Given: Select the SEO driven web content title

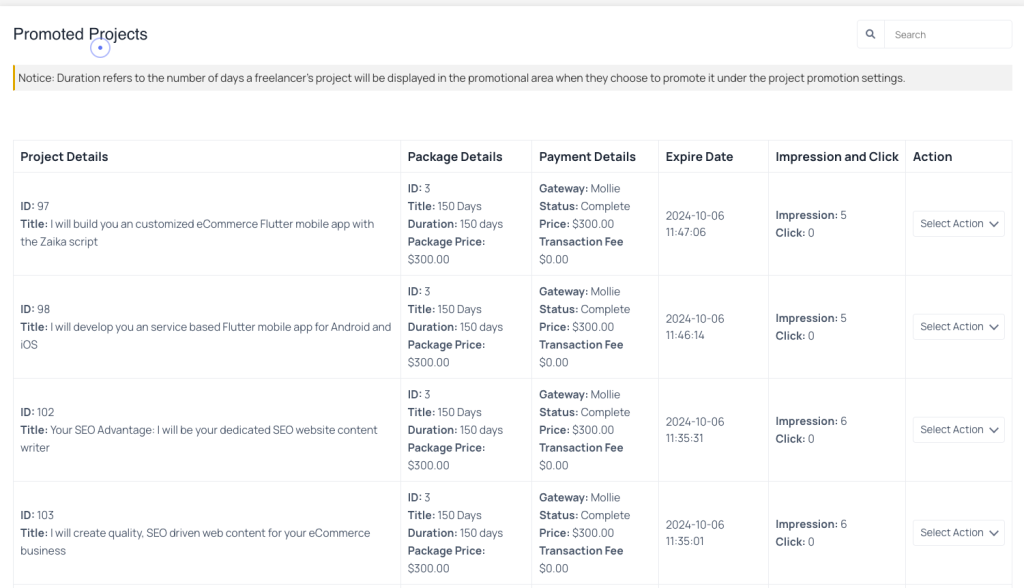Looking at the screenshot, I should tap(195, 542).
